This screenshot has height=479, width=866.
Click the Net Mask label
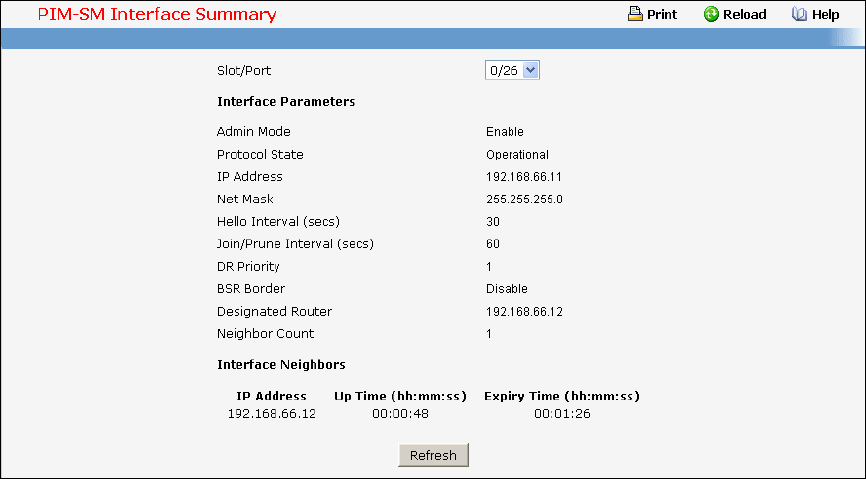[245, 199]
